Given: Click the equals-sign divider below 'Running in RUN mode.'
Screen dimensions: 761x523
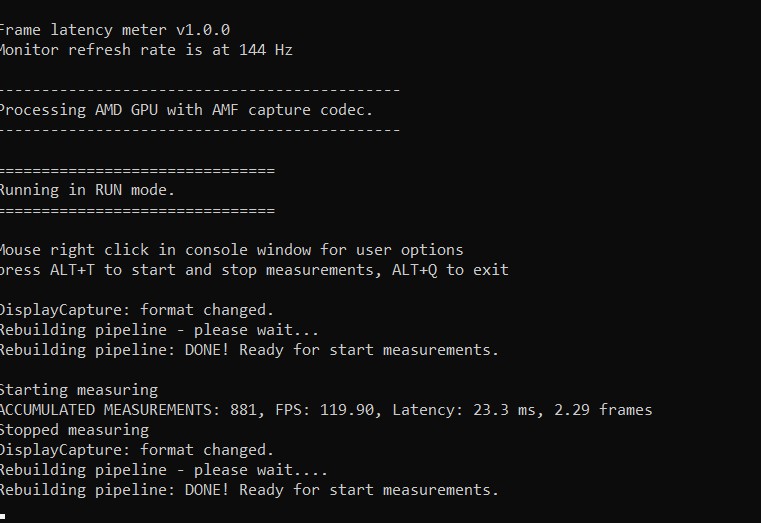Looking at the screenshot, I should [x=137, y=211].
